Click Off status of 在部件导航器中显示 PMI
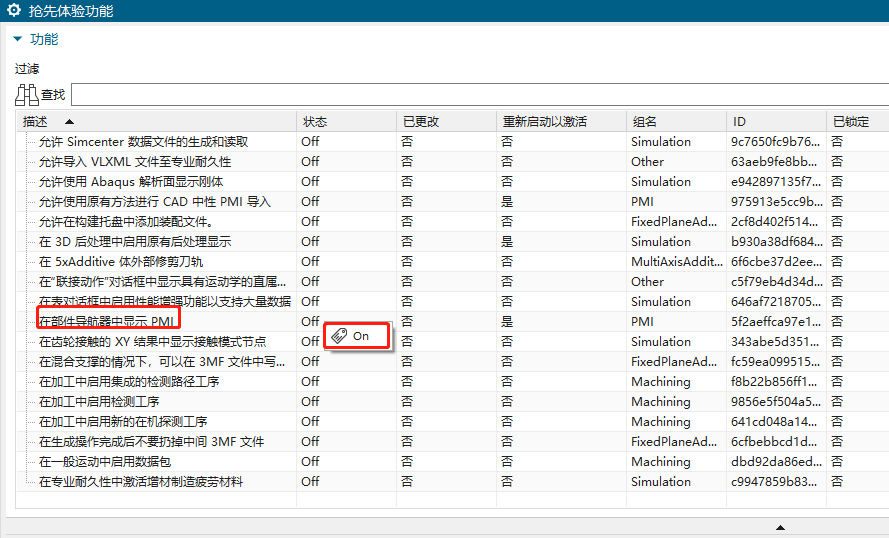The image size is (889, 538). pyautogui.click(x=310, y=321)
